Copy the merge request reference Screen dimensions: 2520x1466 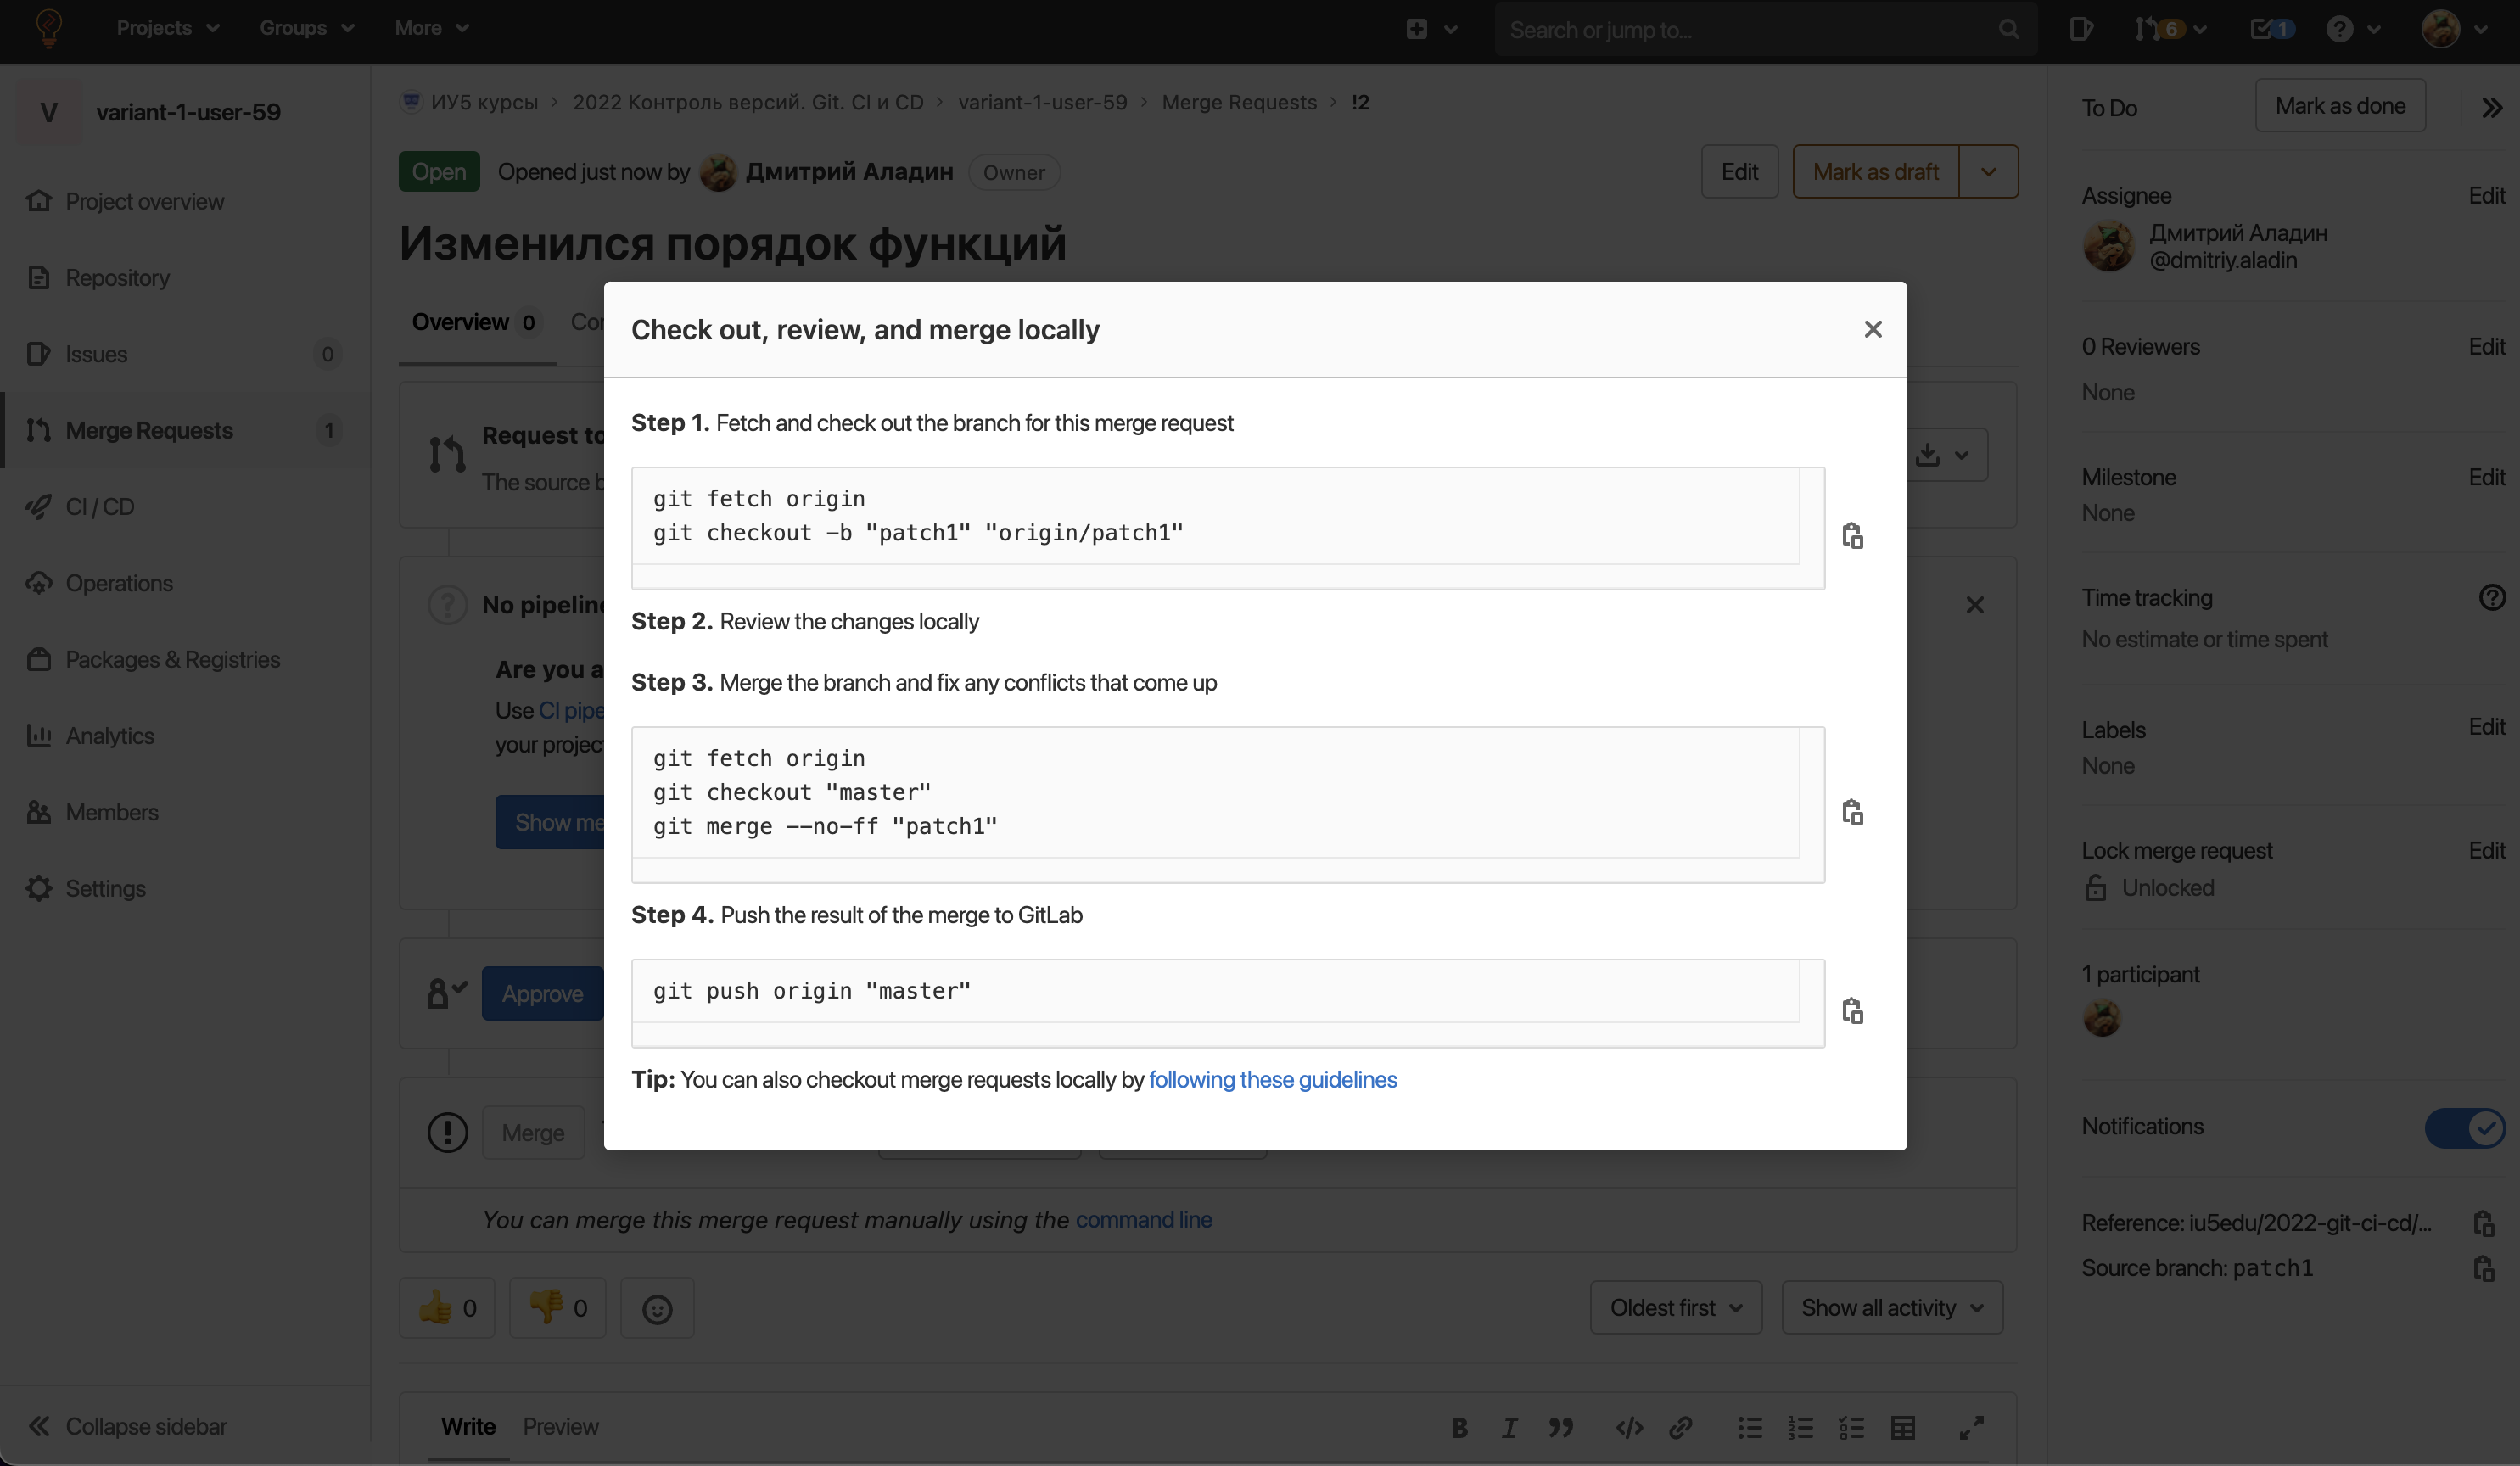coord(2483,1223)
